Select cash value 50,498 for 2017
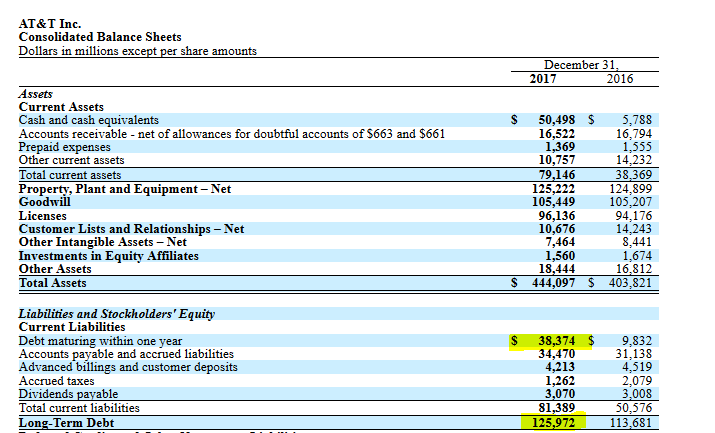The width and height of the screenshot is (715, 433). 556,120
